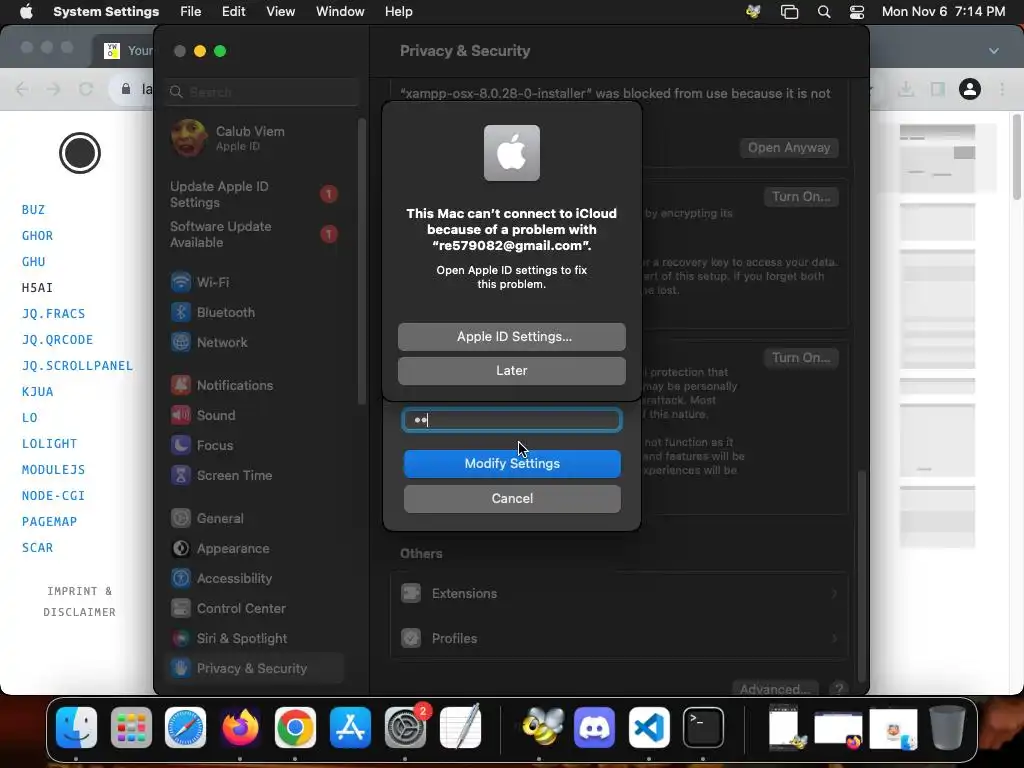Open Apple ID Settings from iCloud dialog
The width and height of the screenshot is (1024, 768).
click(511, 336)
